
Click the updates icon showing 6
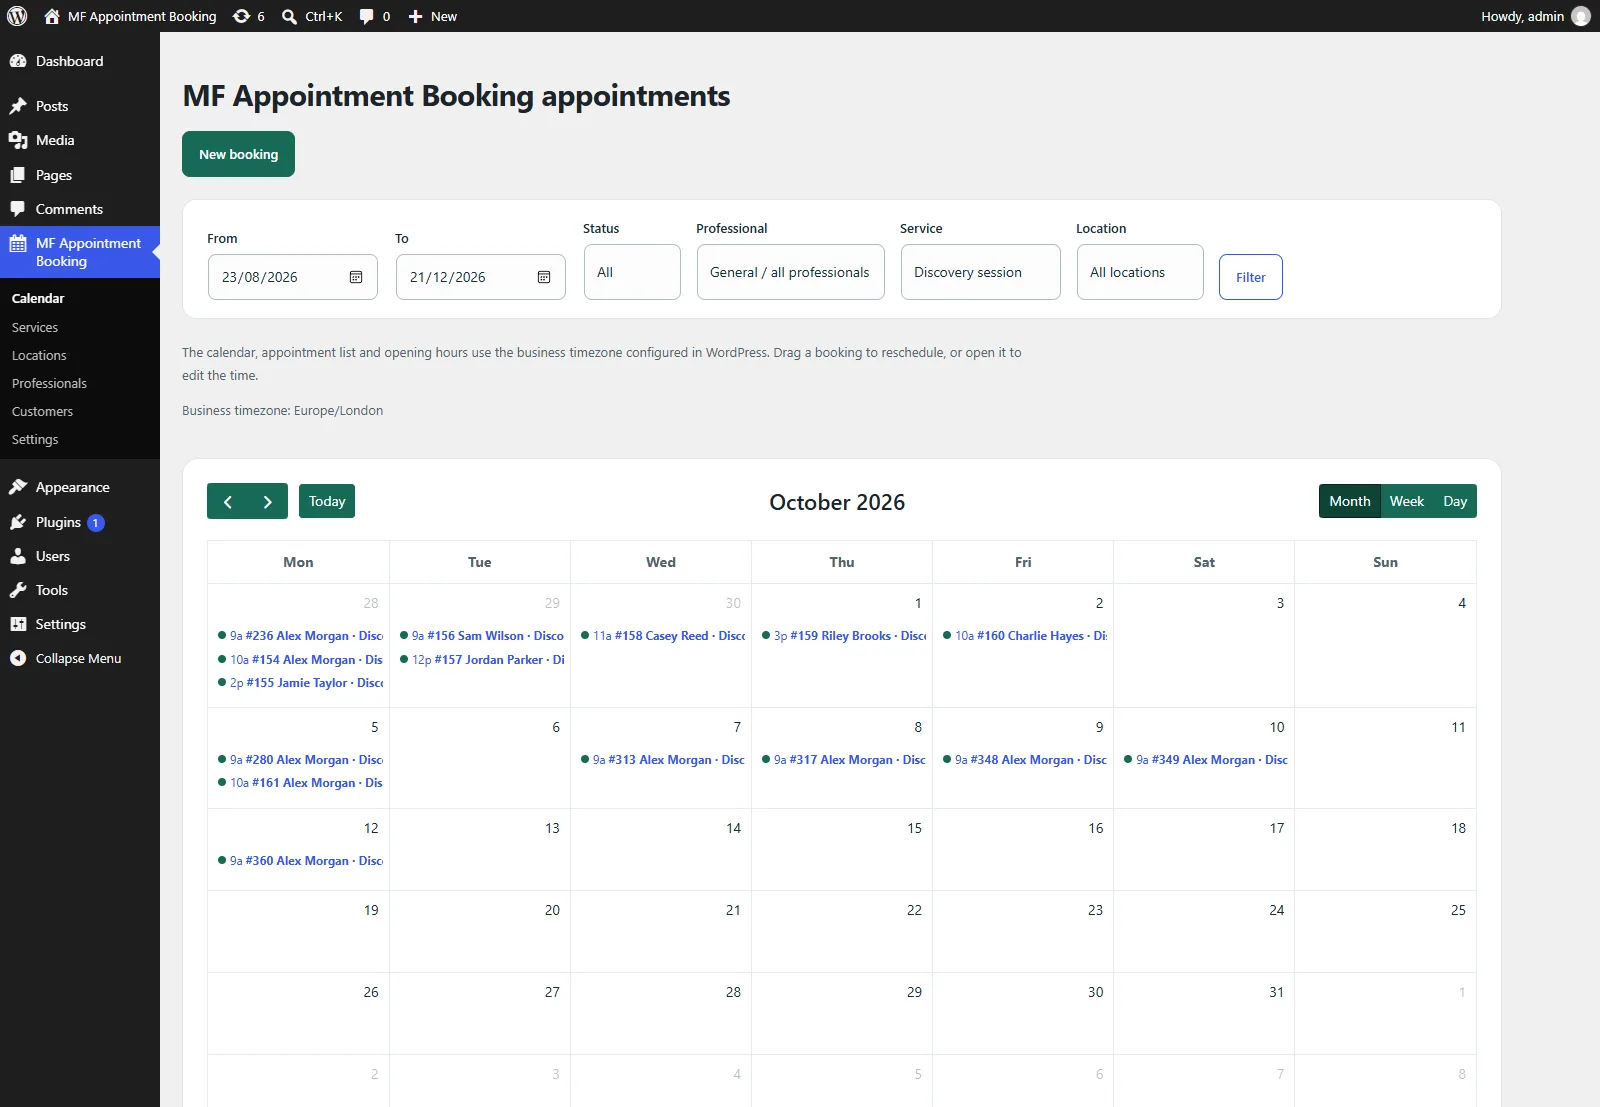click(241, 16)
